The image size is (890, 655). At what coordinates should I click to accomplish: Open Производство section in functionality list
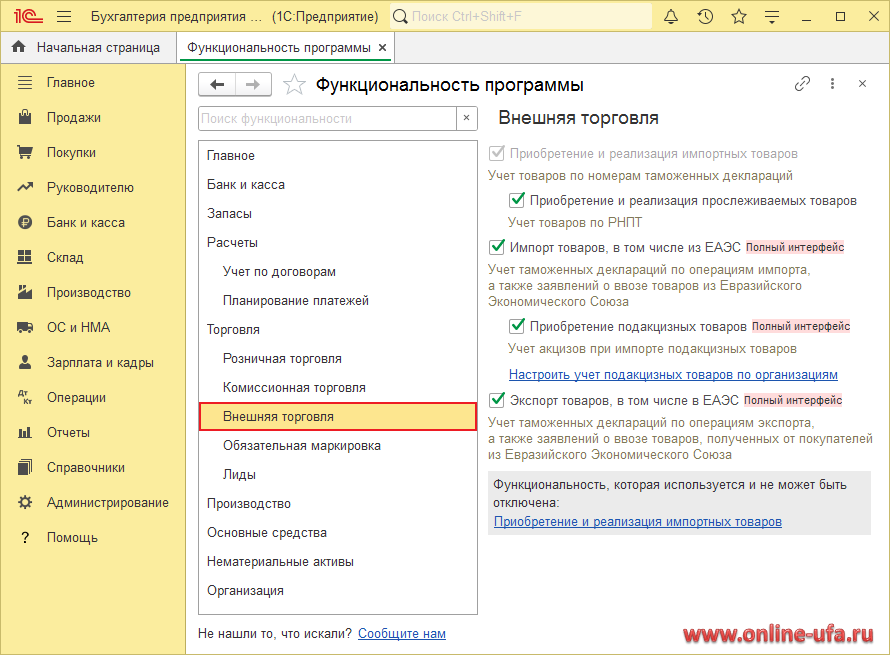[248, 503]
